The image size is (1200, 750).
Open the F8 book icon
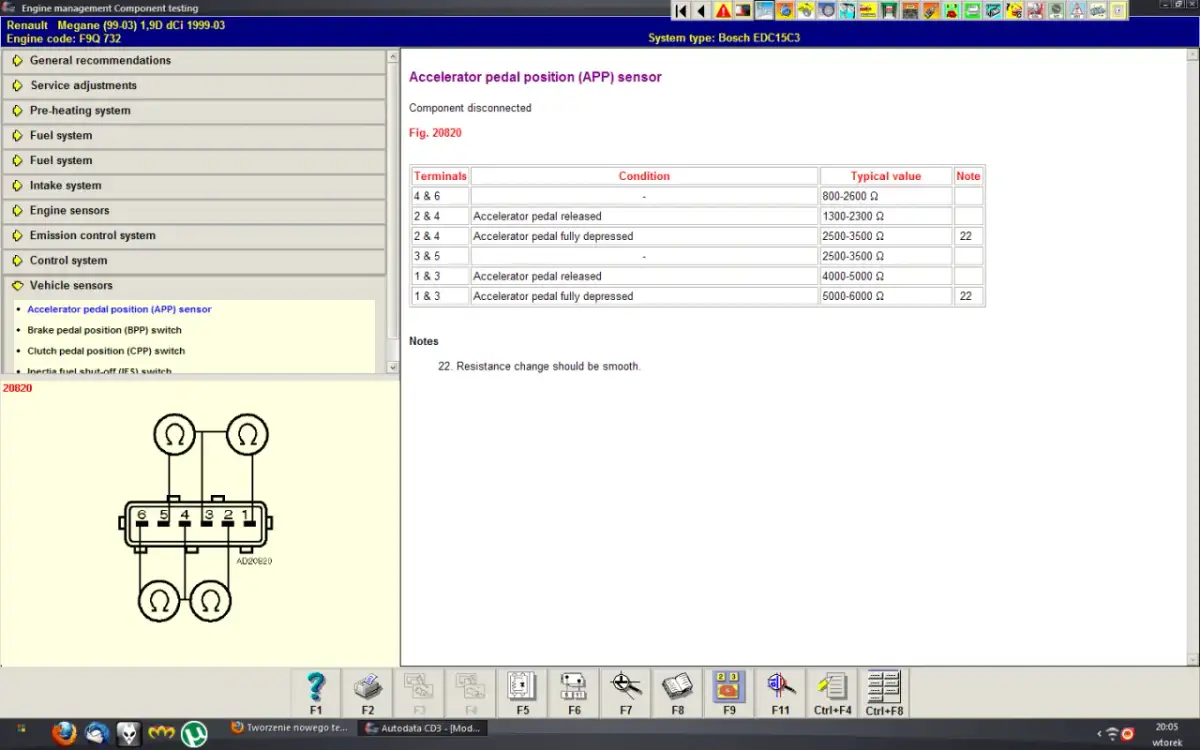tap(678, 687)
